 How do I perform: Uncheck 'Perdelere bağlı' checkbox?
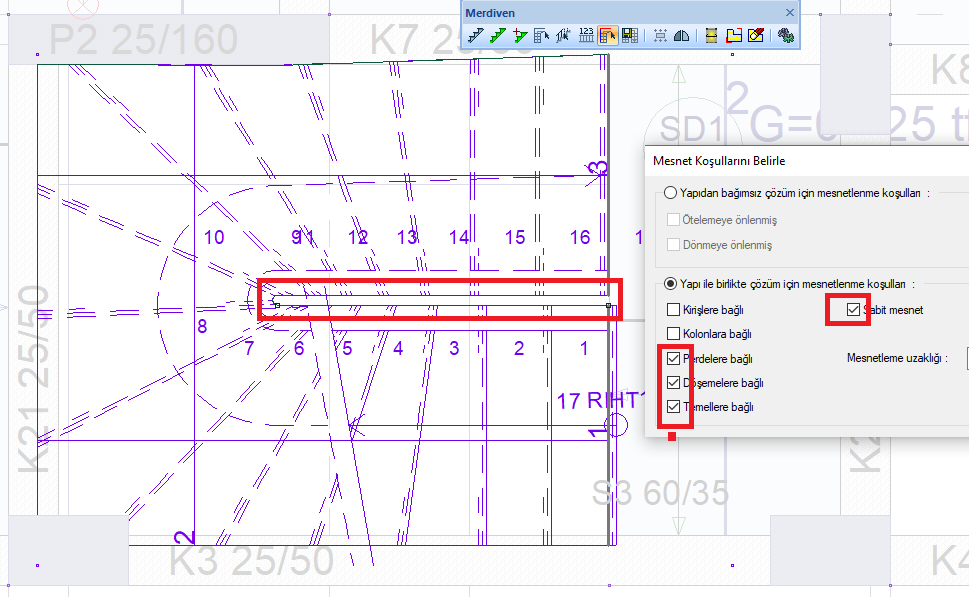coord(673,358)
